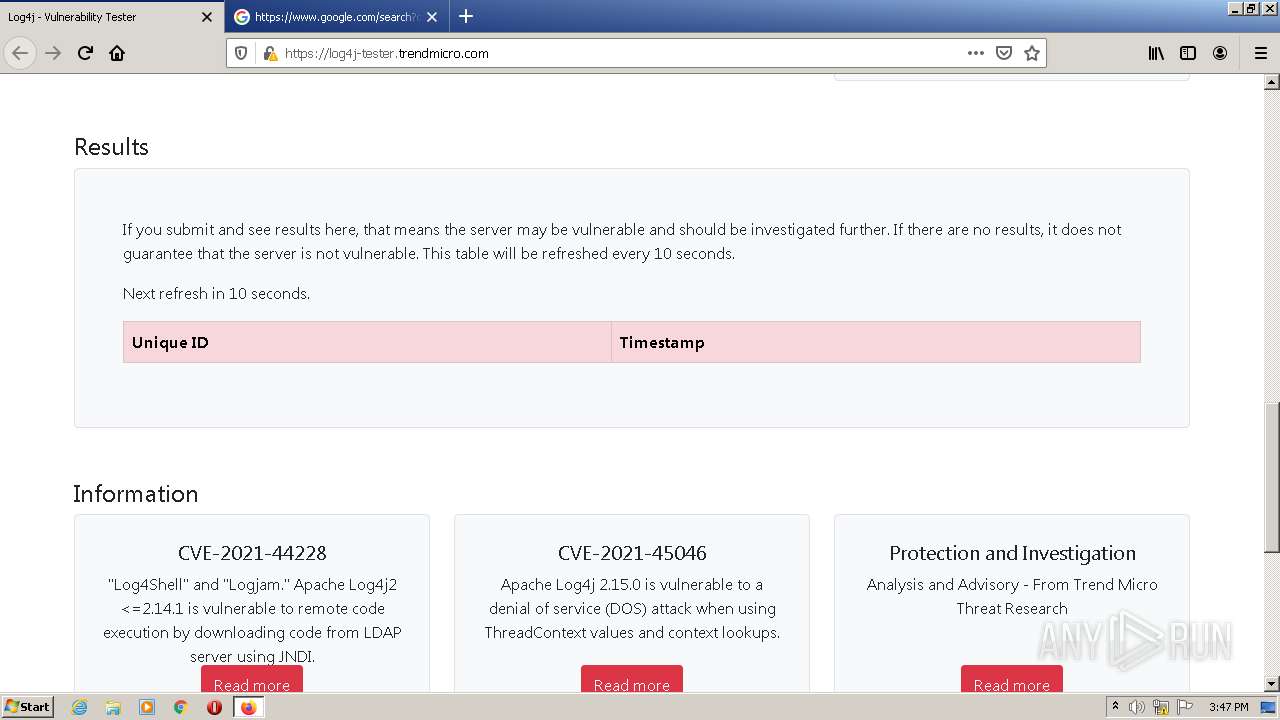Screen dimensions: 1280x720
Task: Open the Firefox home page
Action: (117, 53)
